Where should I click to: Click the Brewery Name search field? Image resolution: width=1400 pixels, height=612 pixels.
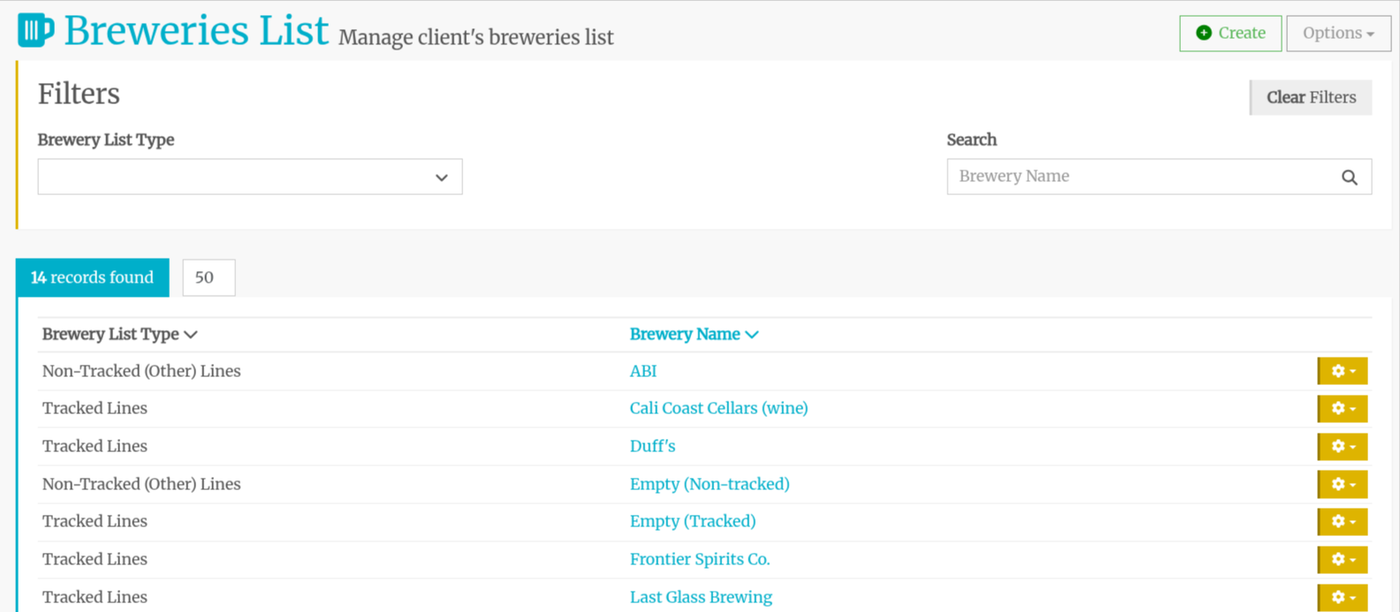(1140, 177)
